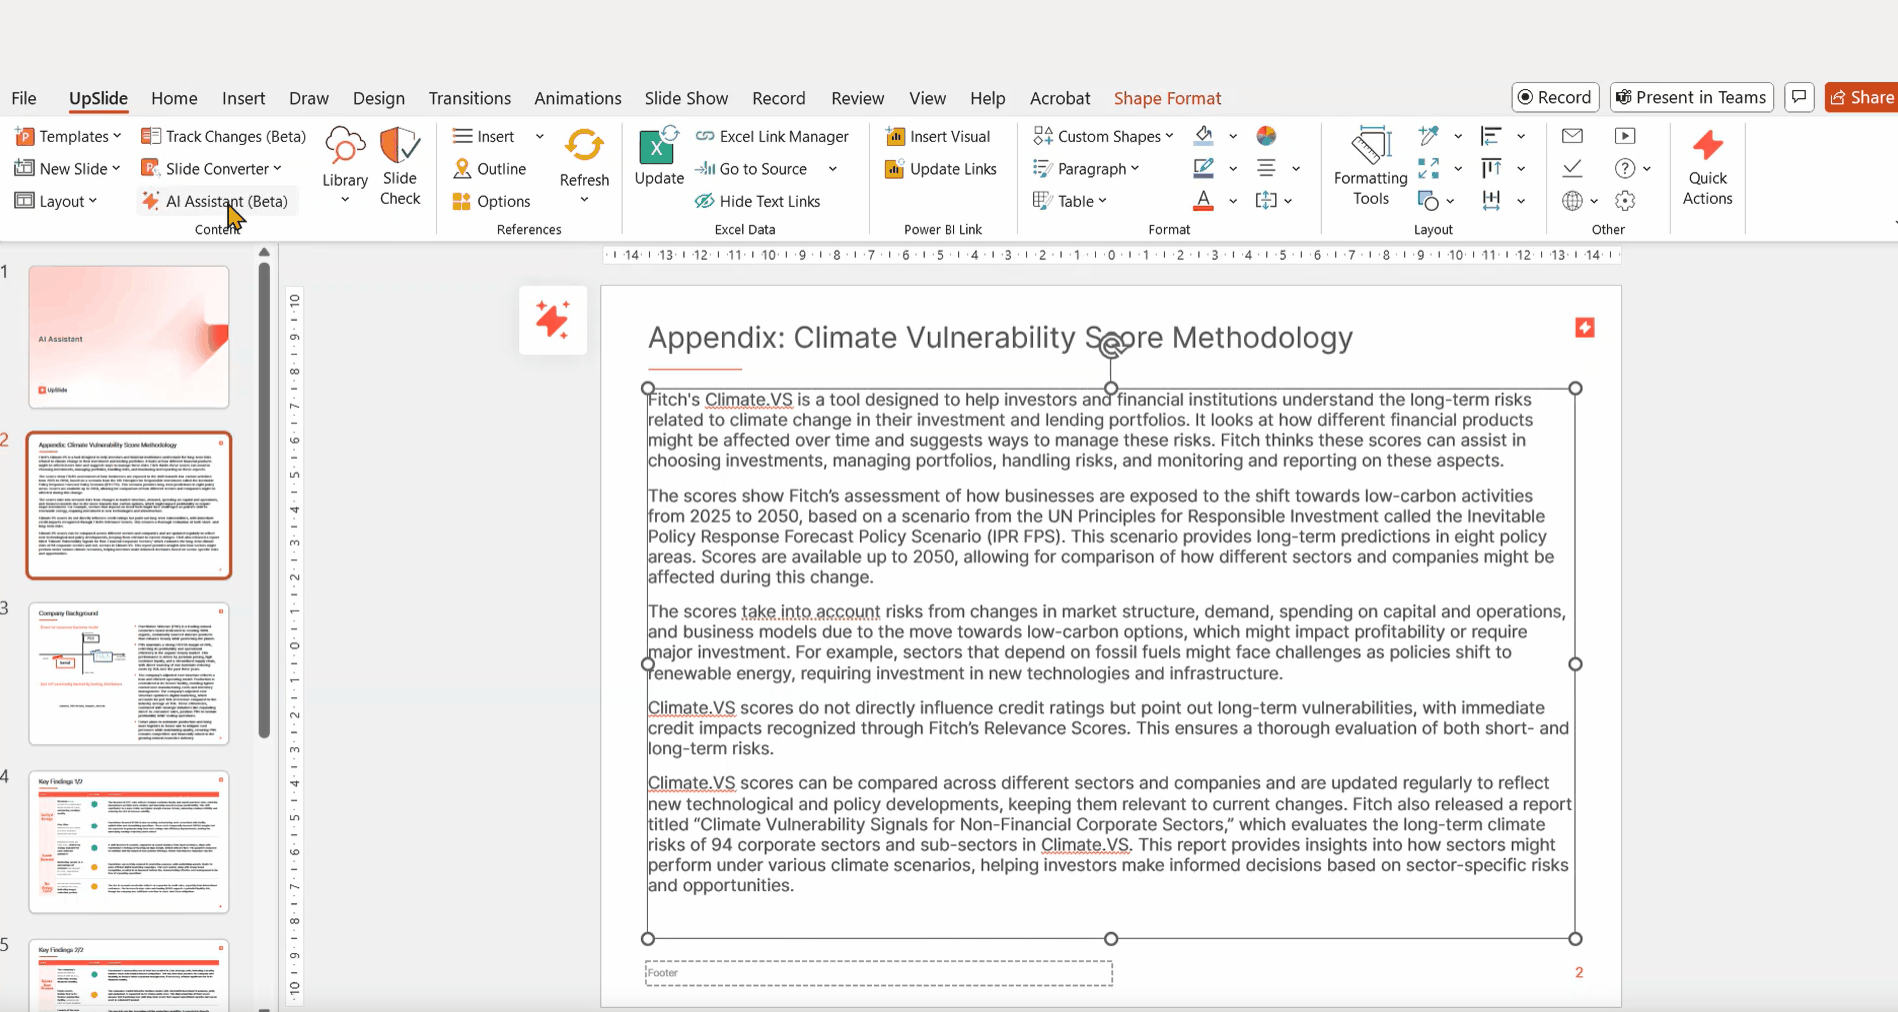Select slide 1 AI Assistant thumbnail
The image size is (1898, 1012).
129,337
